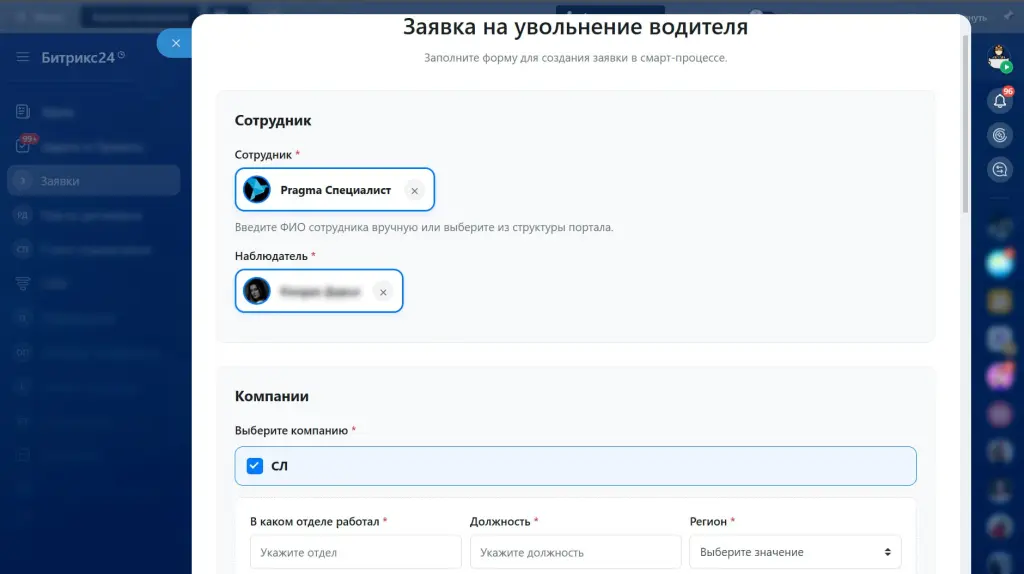Click Pragma Специалист avatar chip
This screenshot has width=1024, height=574.
[257, 190]
